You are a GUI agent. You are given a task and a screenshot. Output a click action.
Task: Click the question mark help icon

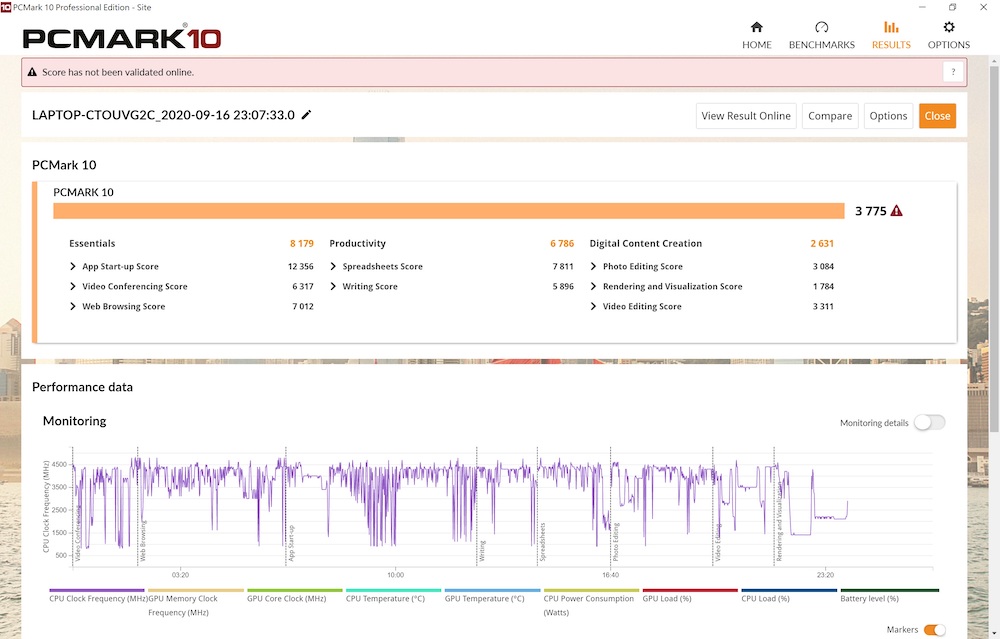pyautogui.click(x=953, y=72)
